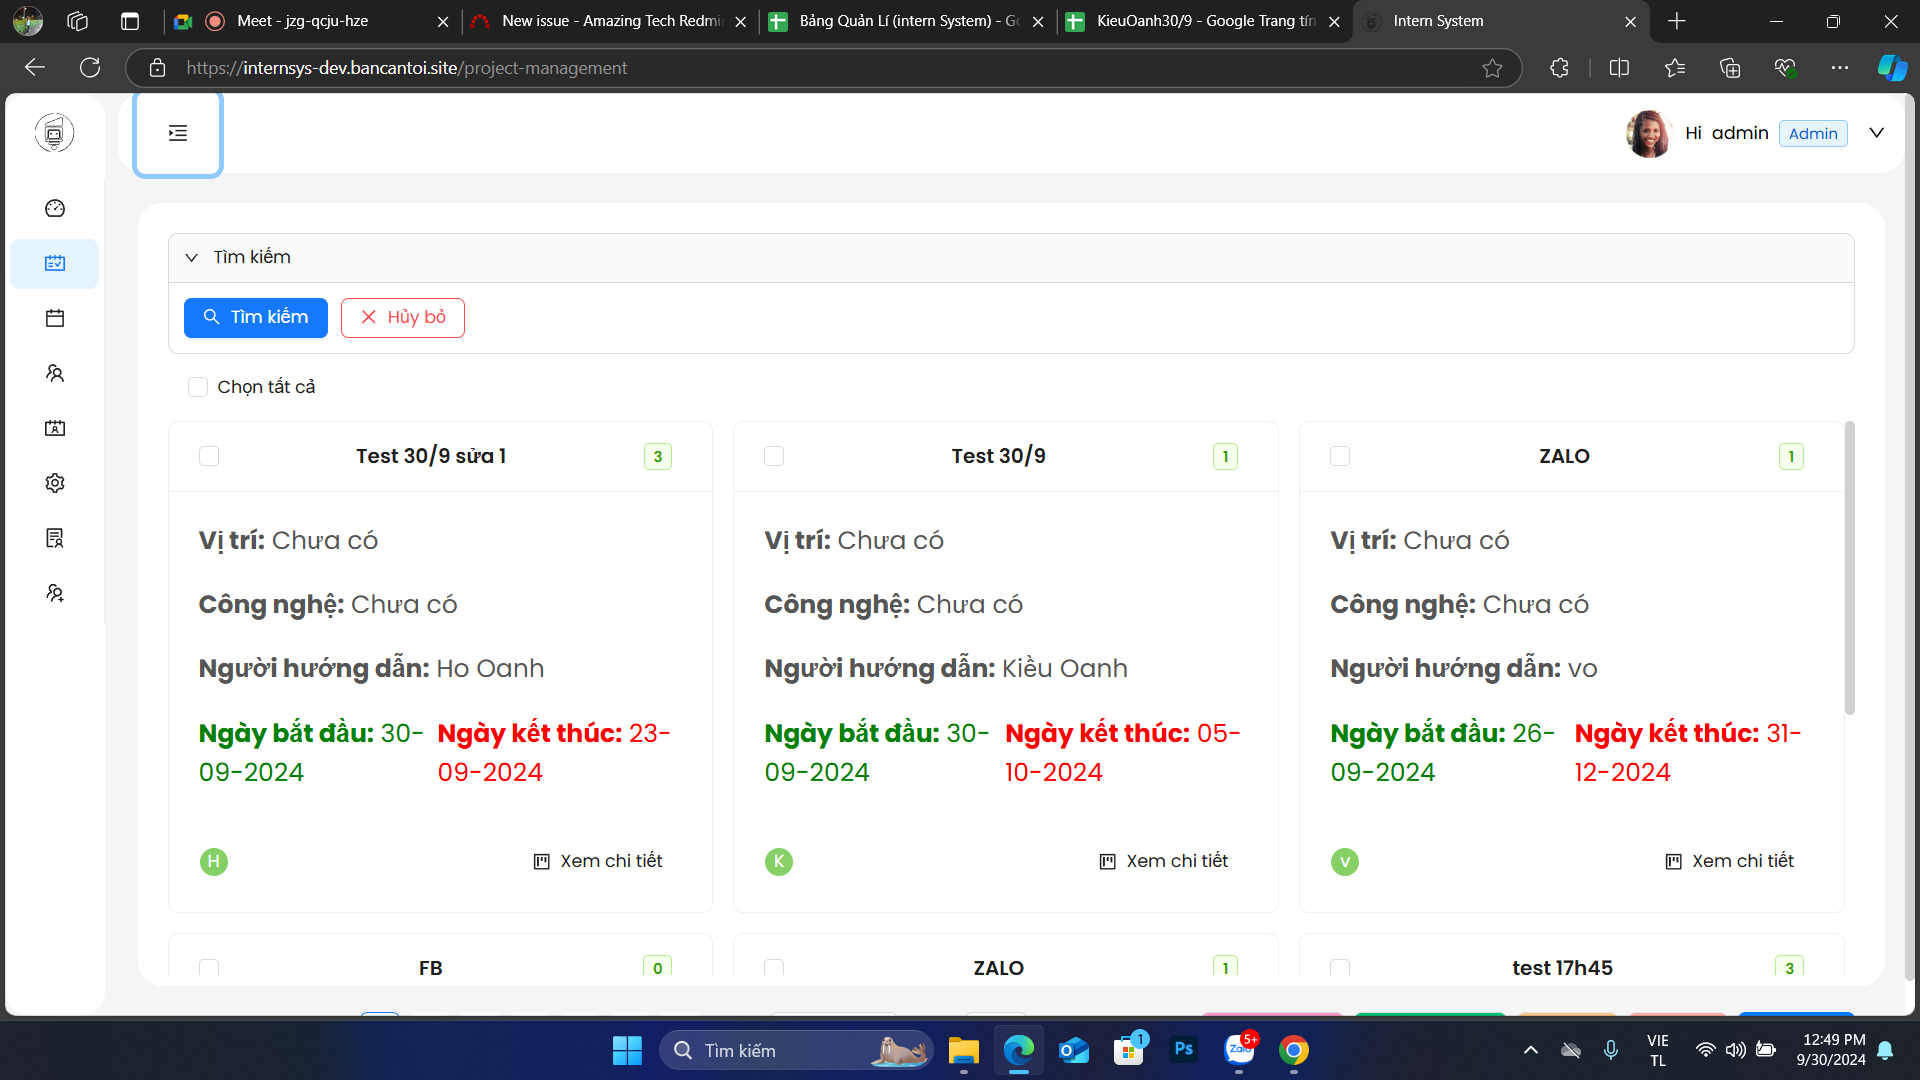
Task: Click the browser favorites star icon
Action: click(1492, 68)
